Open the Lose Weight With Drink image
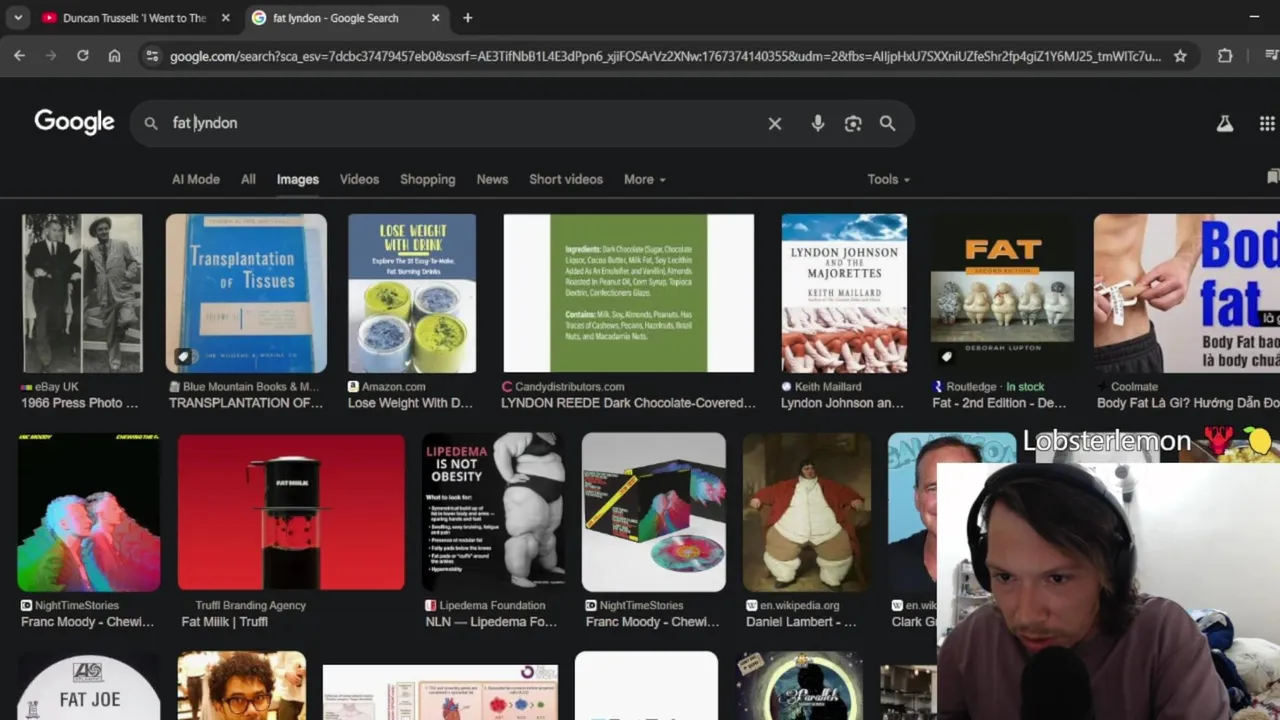 (412, 293)
